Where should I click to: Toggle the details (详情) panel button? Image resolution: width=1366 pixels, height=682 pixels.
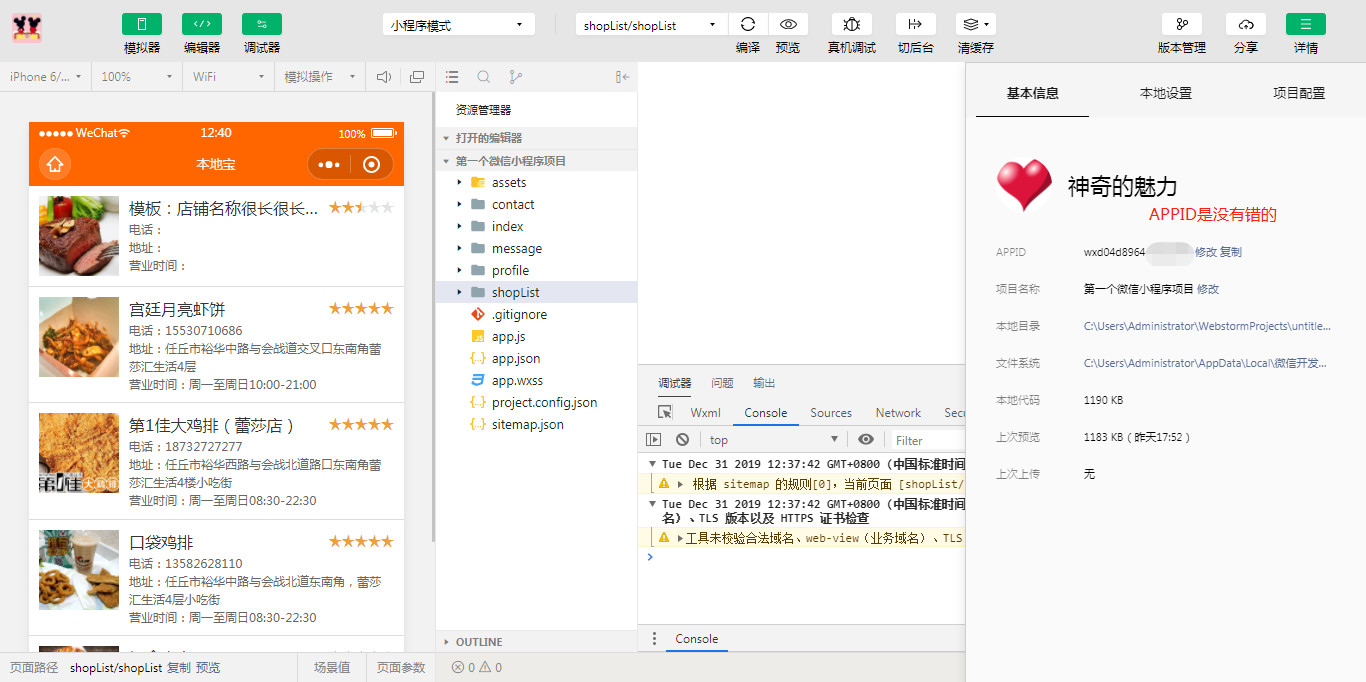pyautogui.click(x=1306, y=24)
